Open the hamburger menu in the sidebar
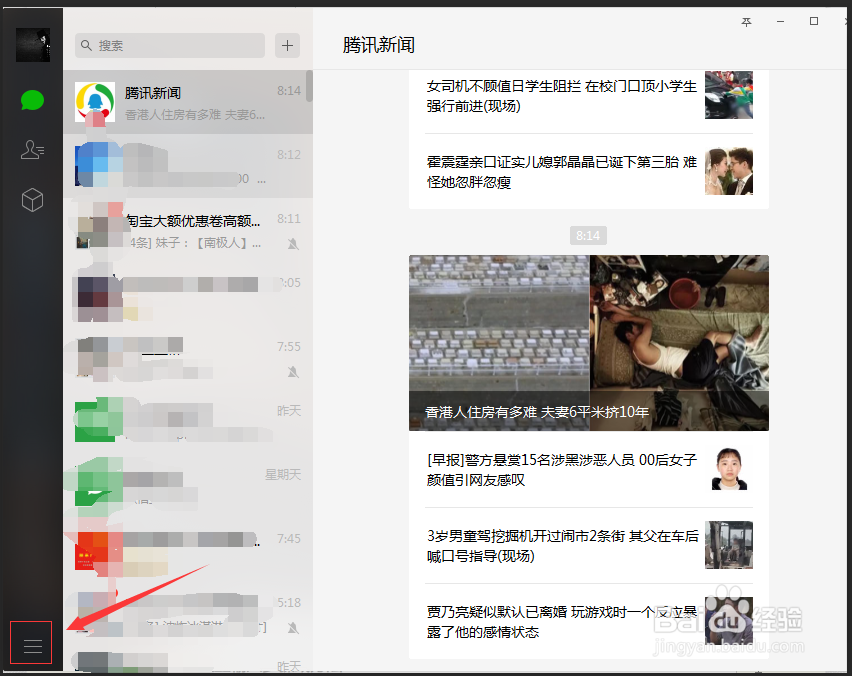Screen dimensions: 852x676 (x=33, y=646)
